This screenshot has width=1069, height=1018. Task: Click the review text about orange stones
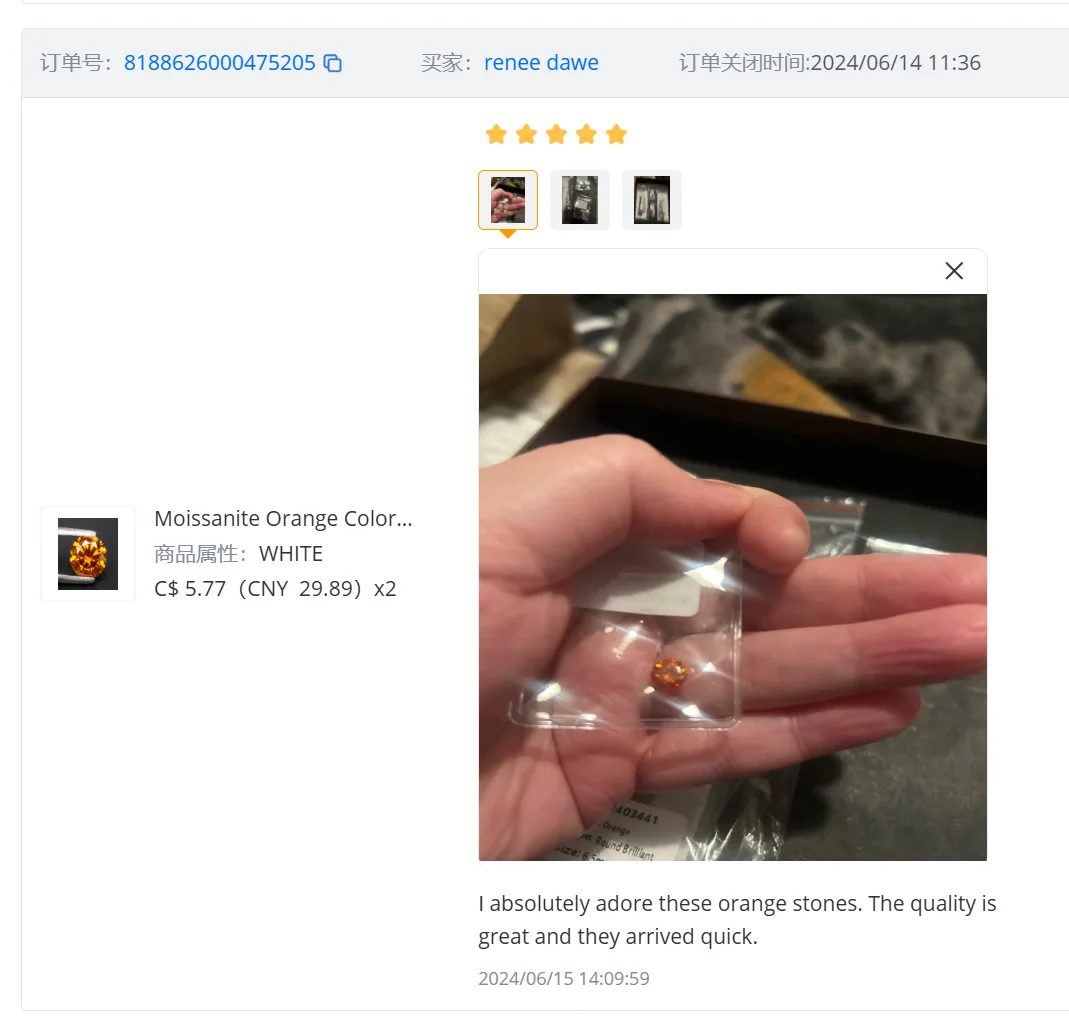[737, 920]
